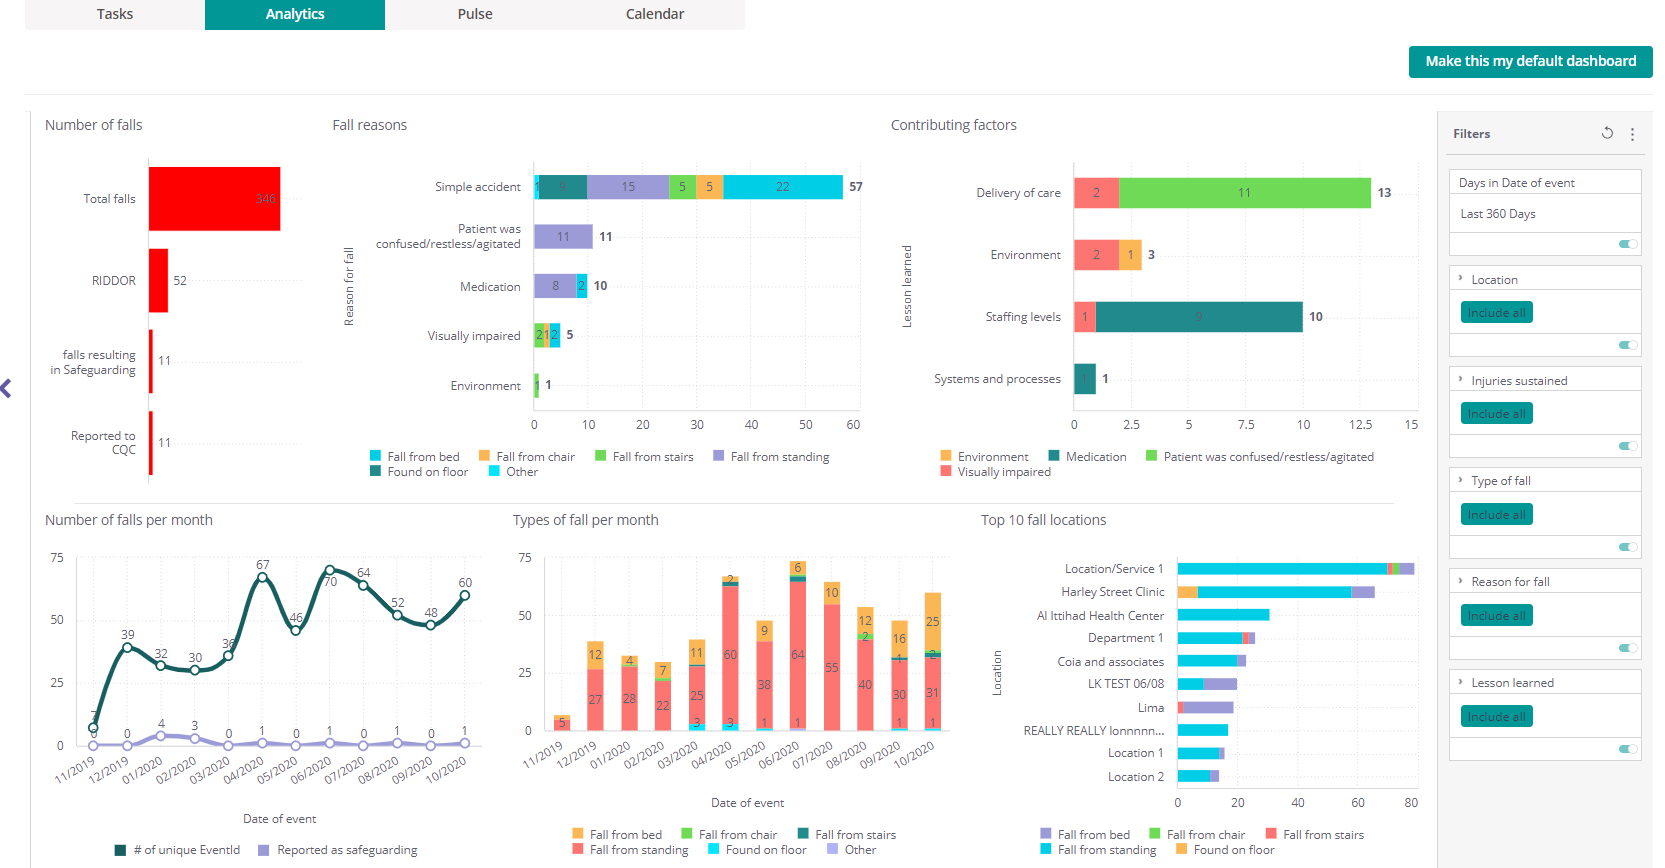Click Medication legend swatch in Contributing factors
Image resolution: width=1665 pixels, height=868 pixels.
coord(1054,456)
